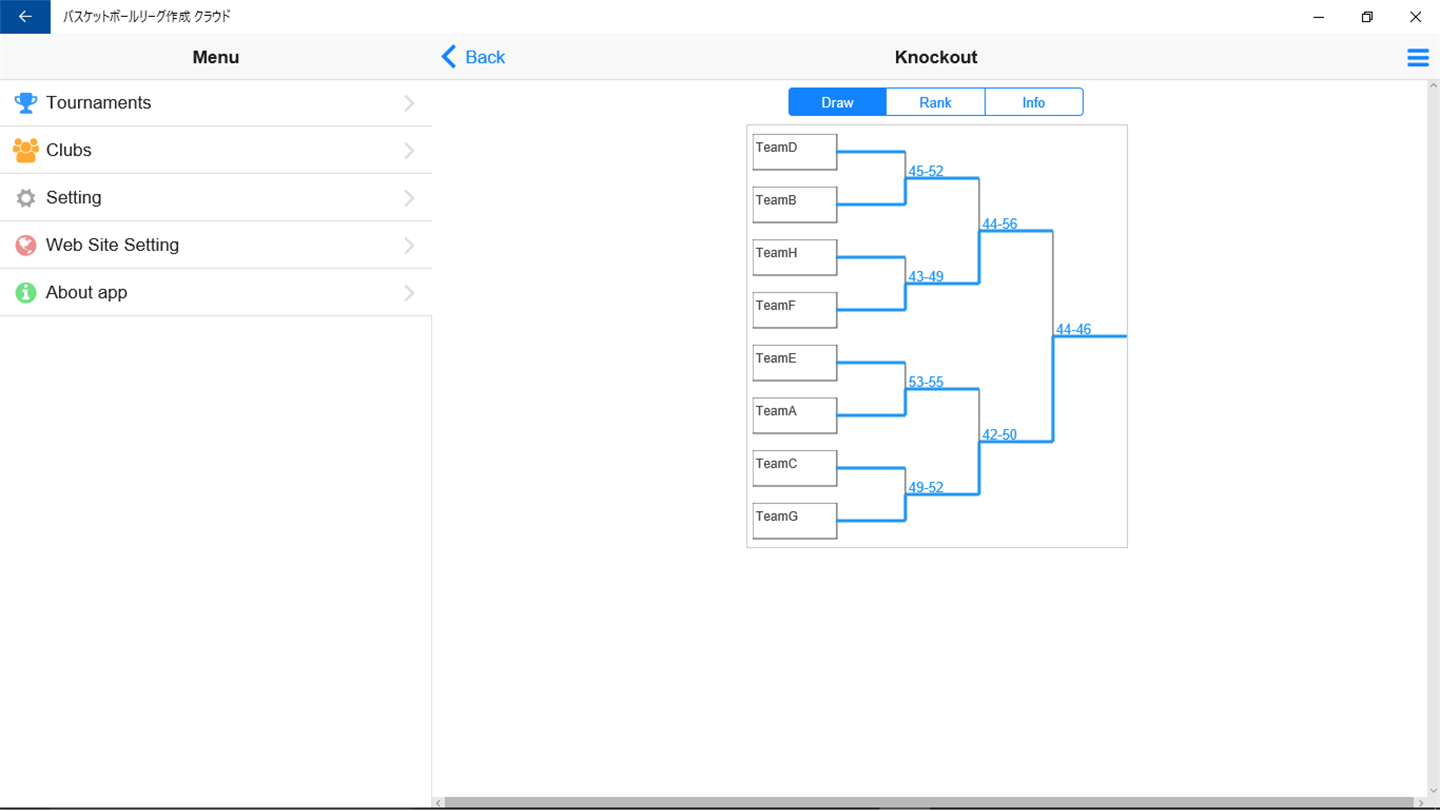Select the TeamD bracket box
Viewport: 1440px width, 810px height.
point(794,152)
